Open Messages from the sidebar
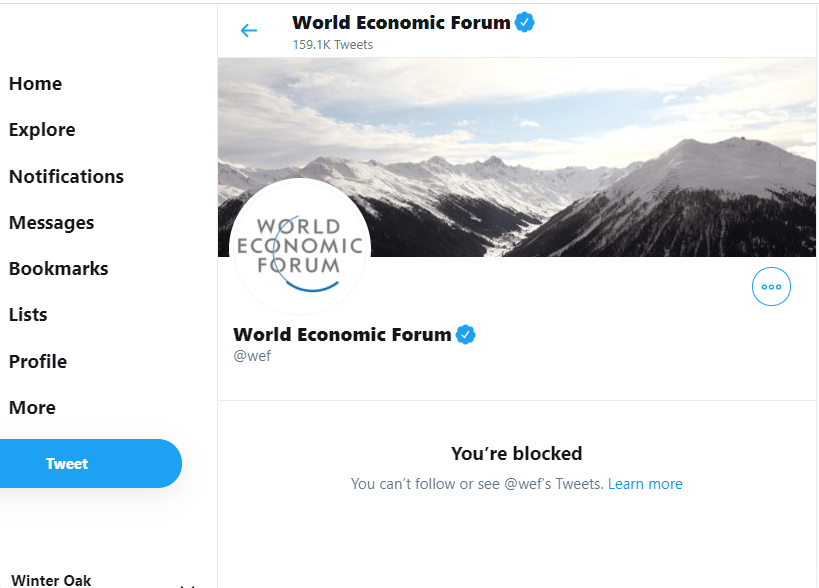Image resolution: width=819 pixels, height=588 pixels. pos(51,223)
